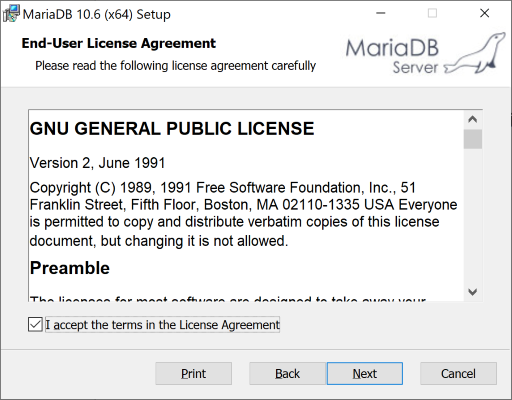Close the setup window with the X

pyautogui.click(x=484, y=13)
